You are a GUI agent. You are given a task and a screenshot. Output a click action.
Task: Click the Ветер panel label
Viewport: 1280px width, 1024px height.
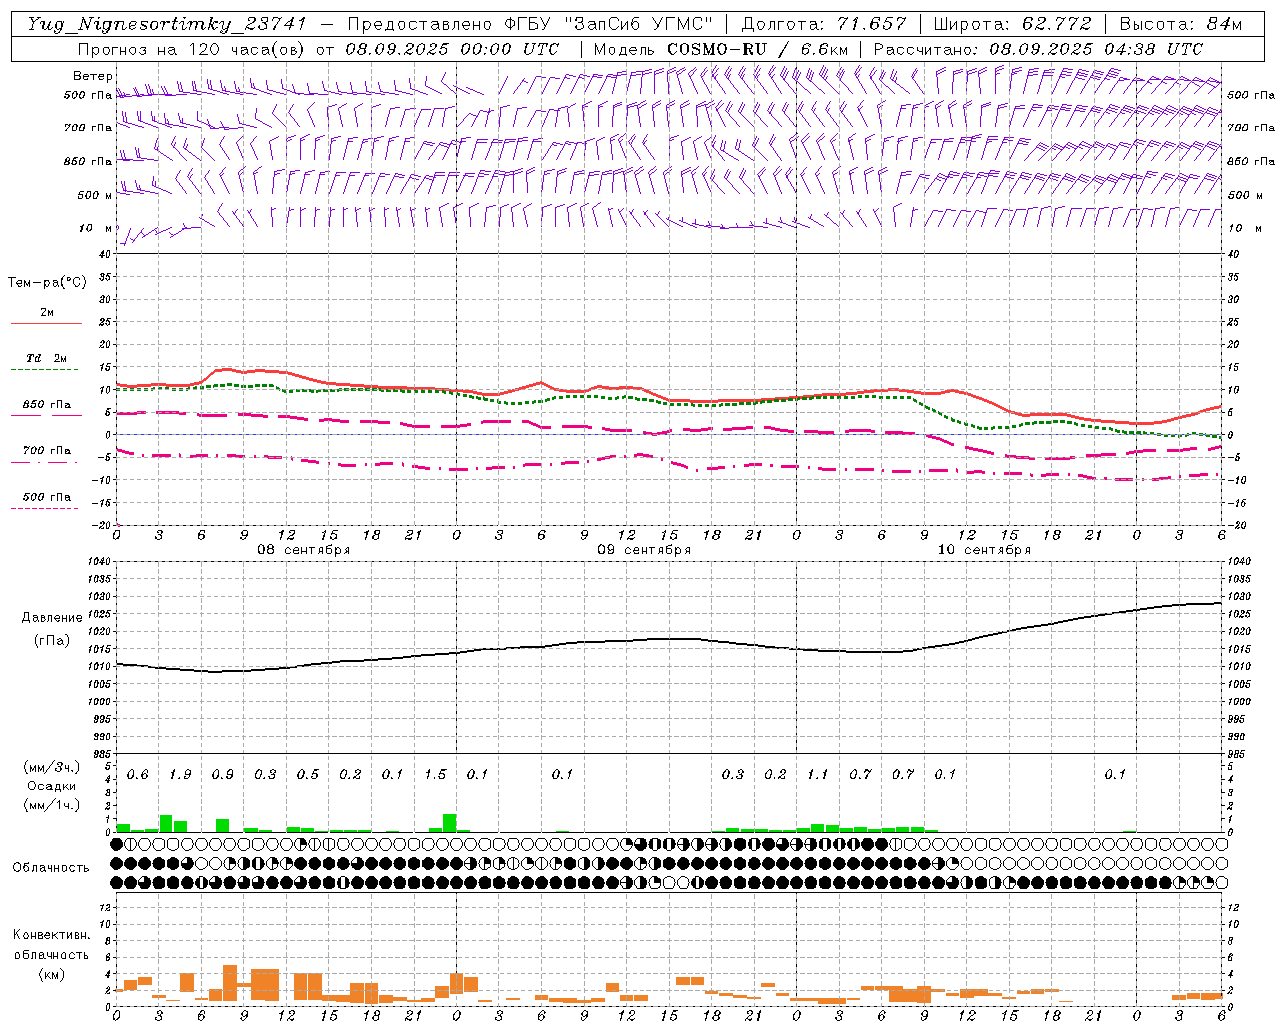93,76
